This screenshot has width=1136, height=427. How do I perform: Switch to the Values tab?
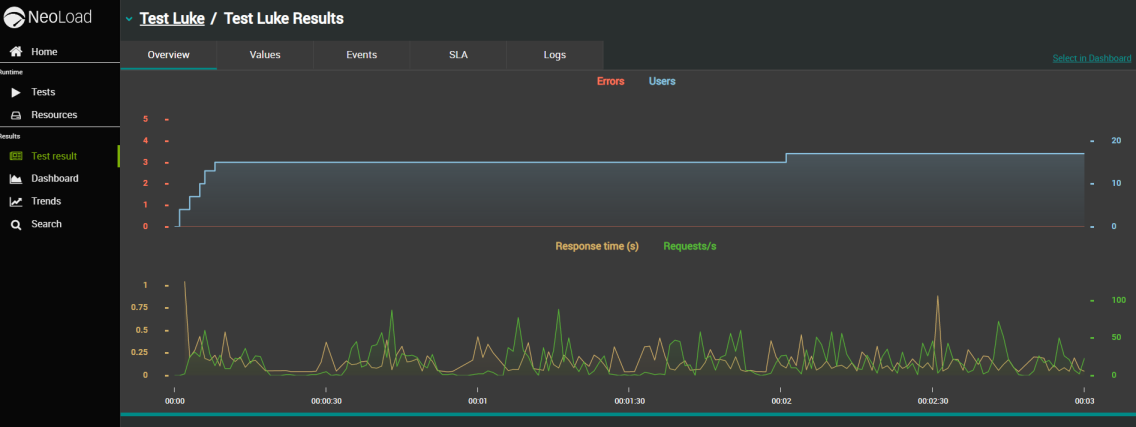coord(265,55)
